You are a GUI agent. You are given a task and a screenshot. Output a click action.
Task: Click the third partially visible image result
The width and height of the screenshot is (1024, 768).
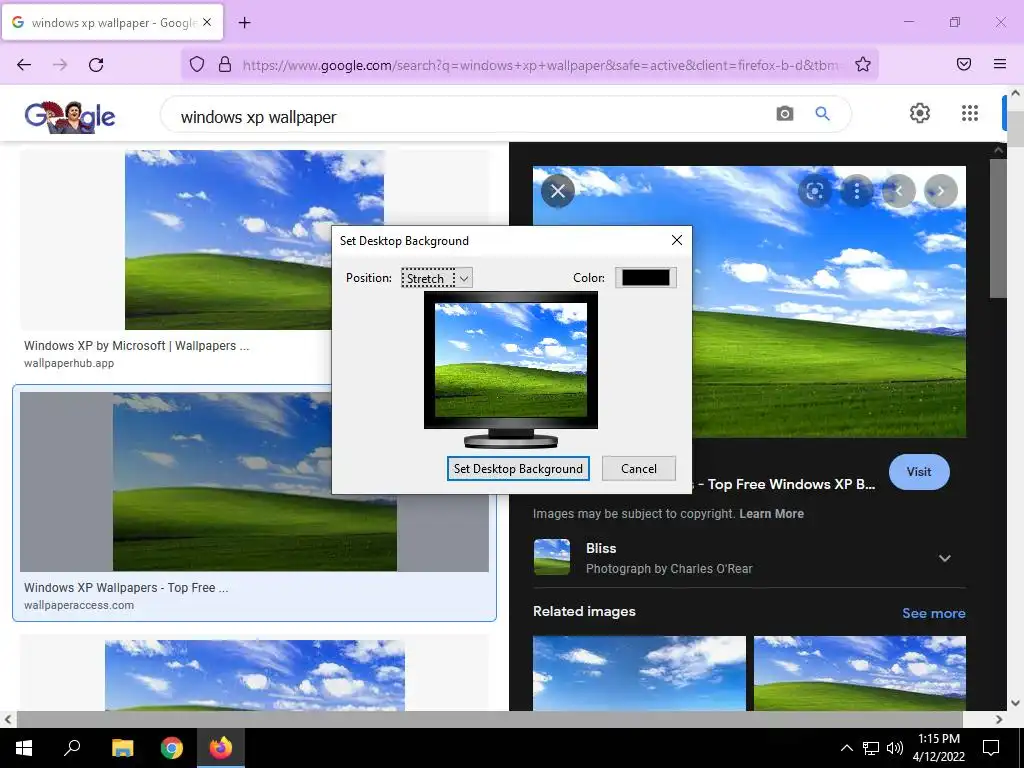pyautogui.click(x=254, y=675)
